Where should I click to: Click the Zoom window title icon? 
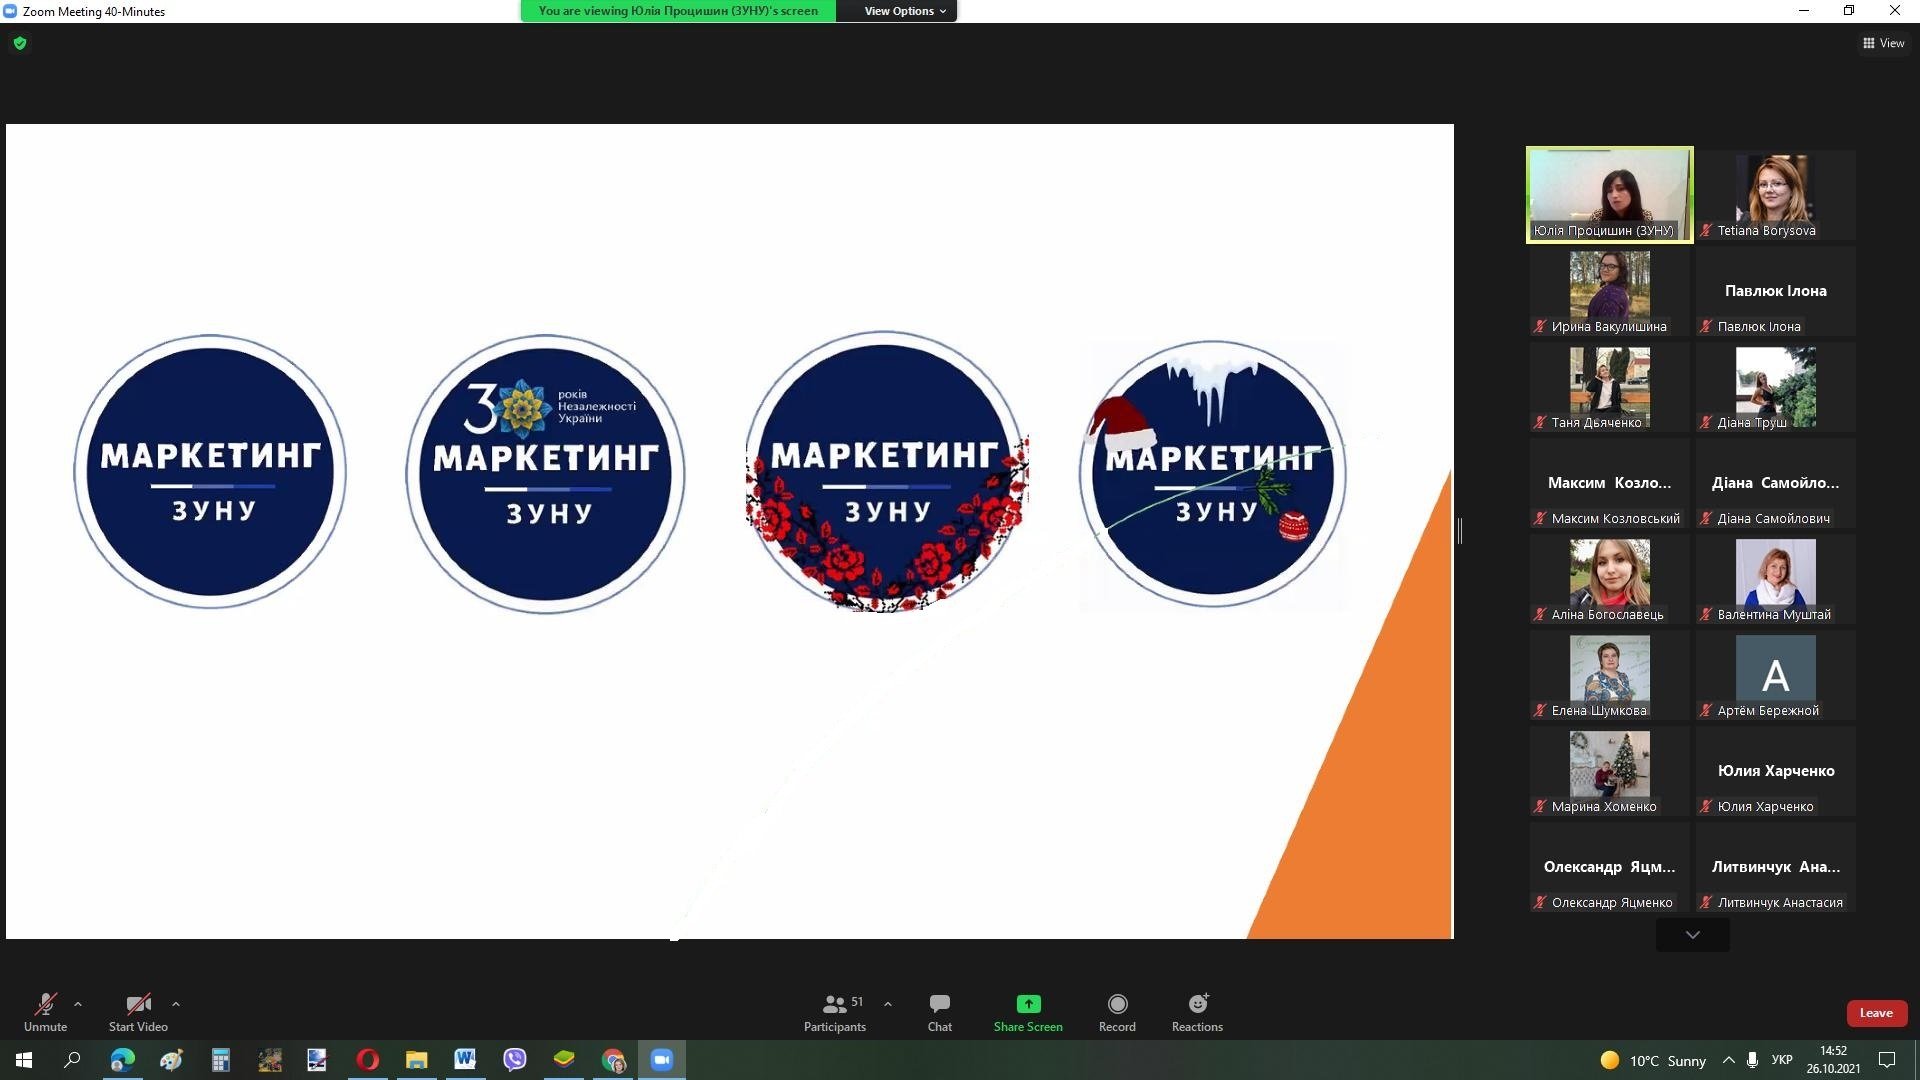pyautogui.click(x=10, y=11)
